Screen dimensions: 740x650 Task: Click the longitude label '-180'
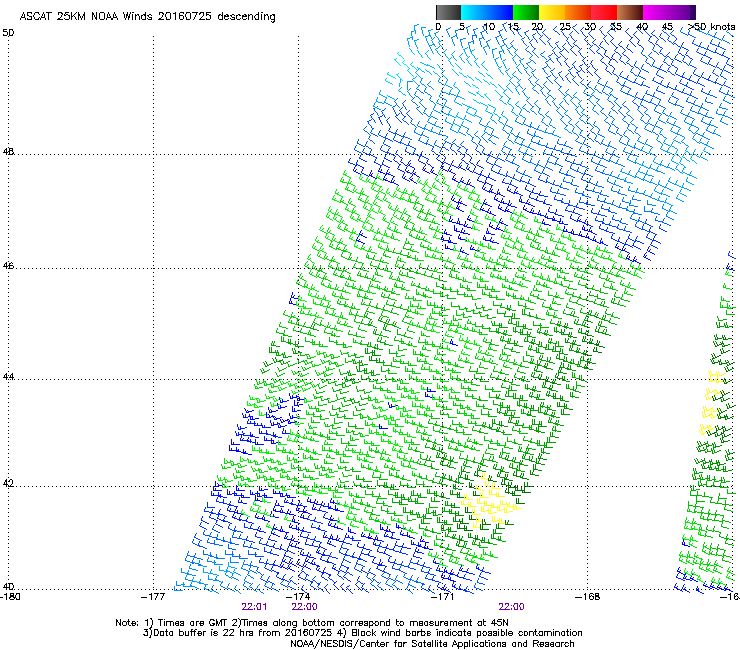coord(10,597)
